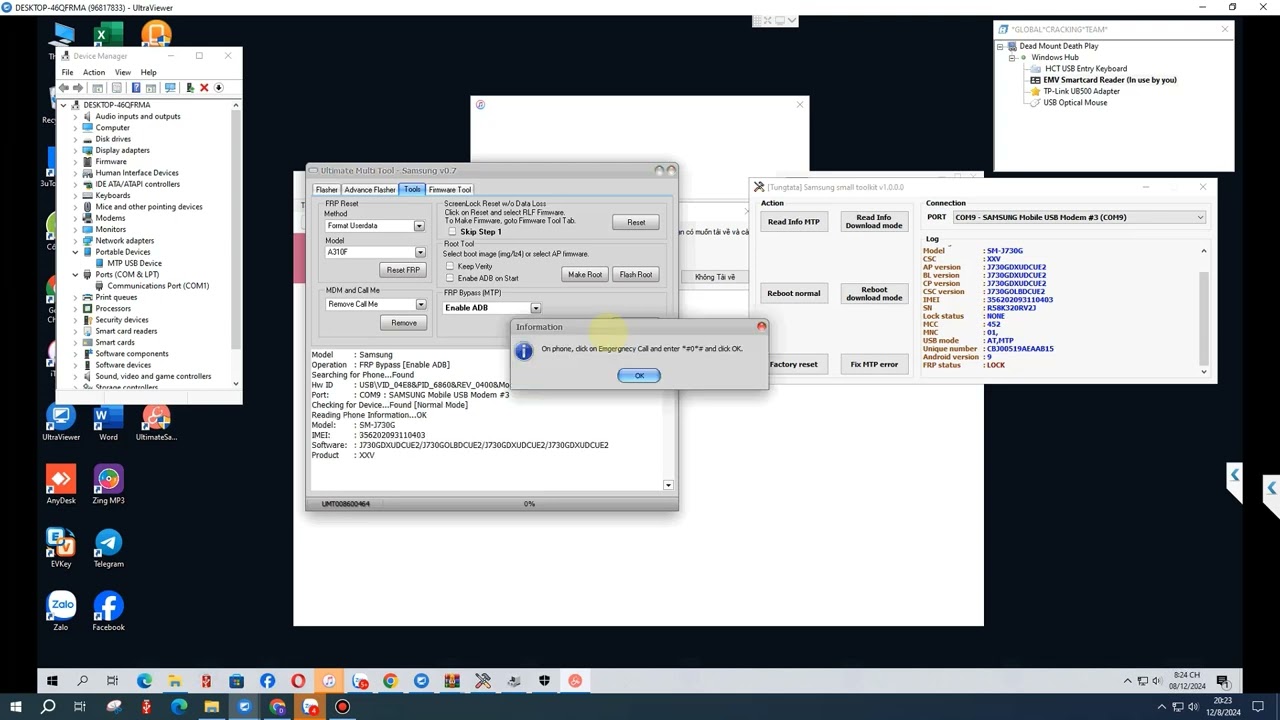Click the Make Root button

(585, 275)
